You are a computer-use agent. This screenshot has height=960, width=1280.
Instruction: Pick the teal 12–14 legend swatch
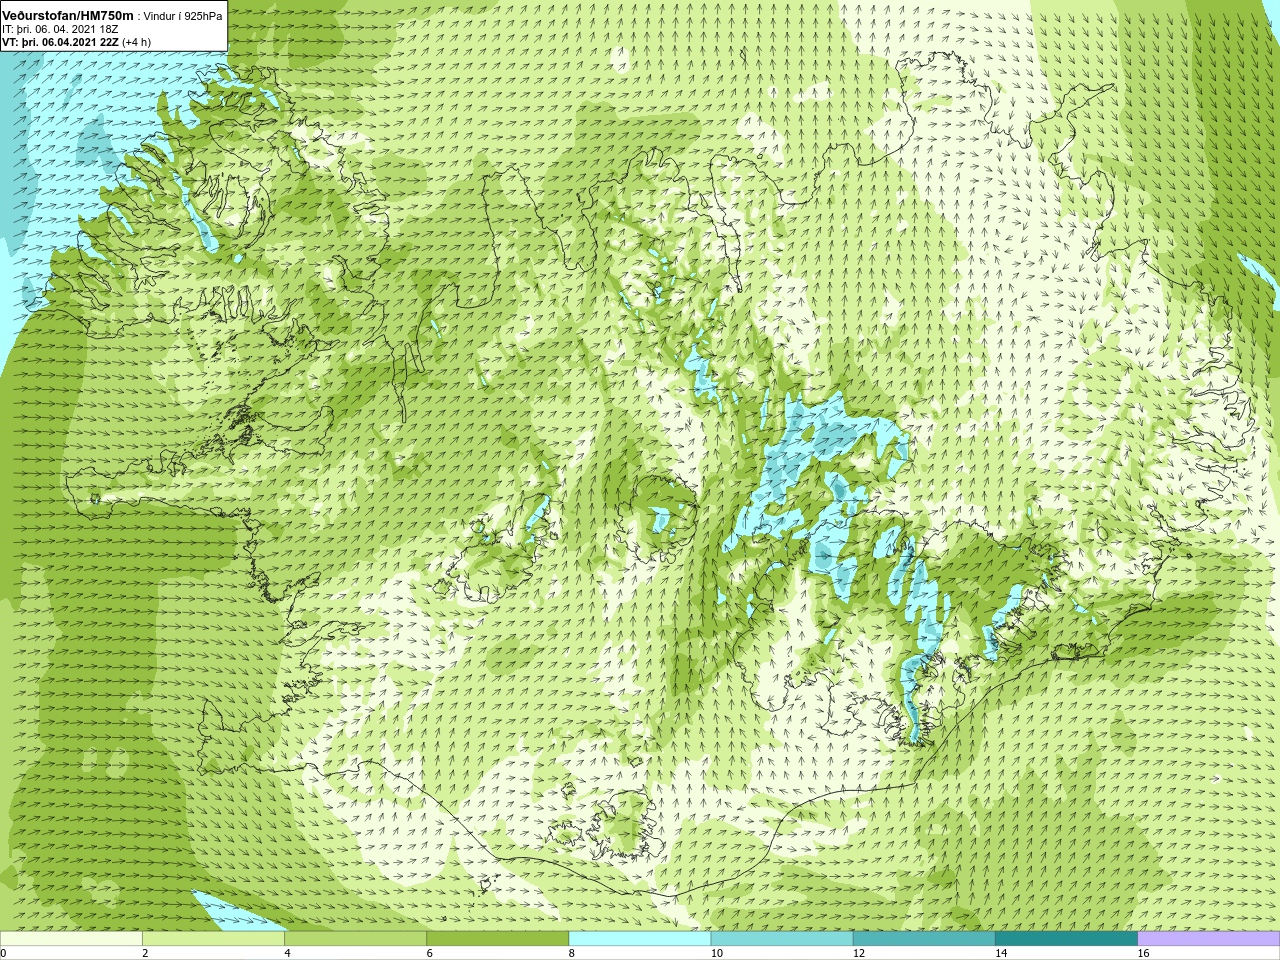click(x=924, y=939)
